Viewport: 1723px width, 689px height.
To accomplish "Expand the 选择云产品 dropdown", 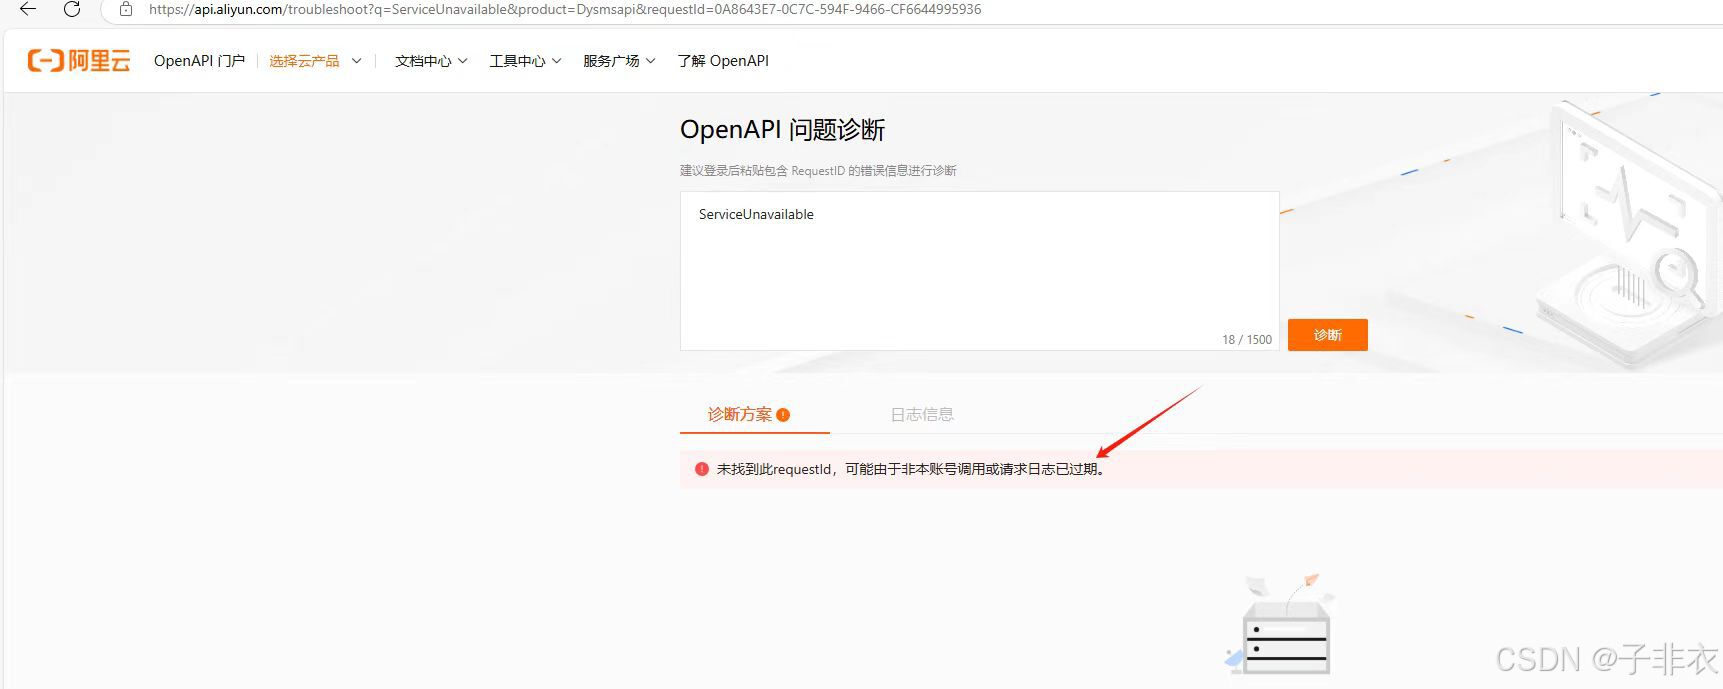I will point(315,61).
